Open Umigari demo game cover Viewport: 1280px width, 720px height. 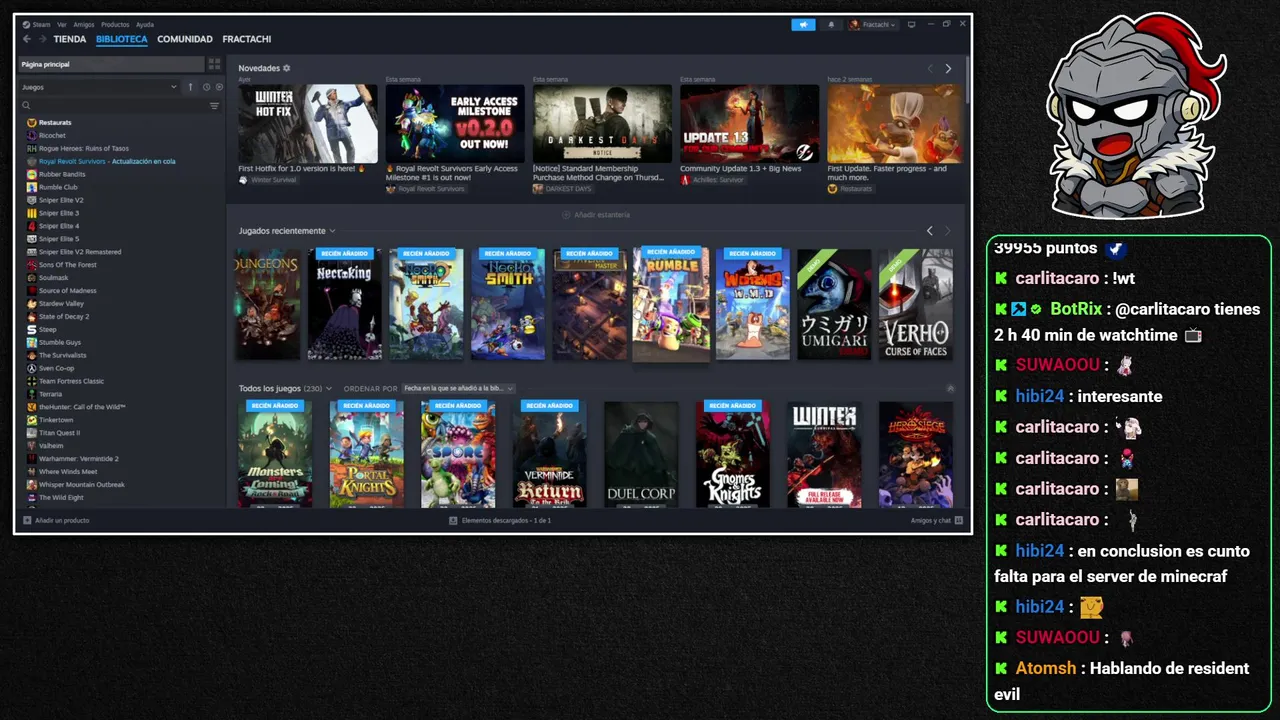834,304
